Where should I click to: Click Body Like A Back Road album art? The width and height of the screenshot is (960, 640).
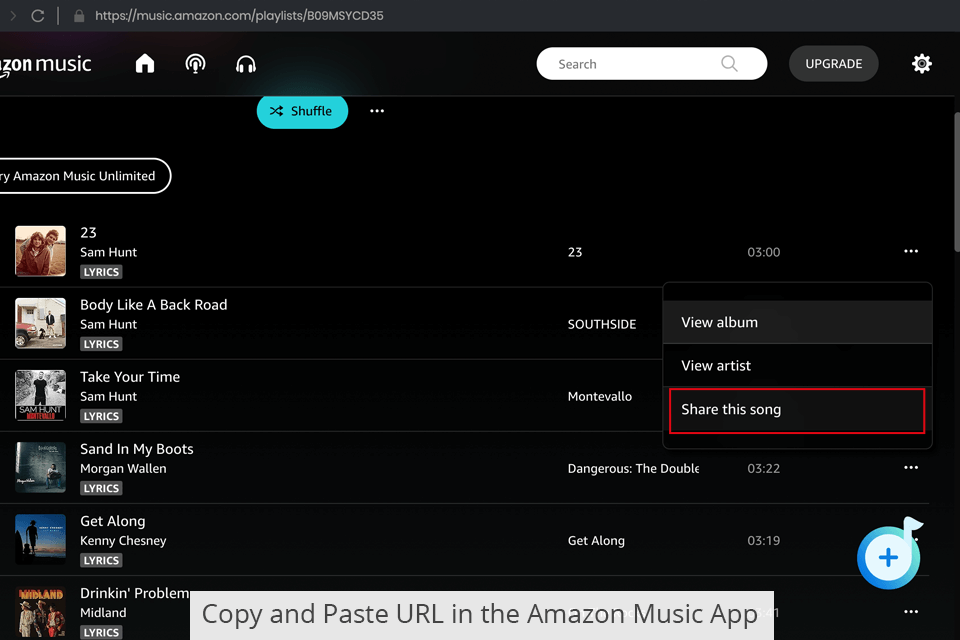pyautogui.click(x=40, y=323)
